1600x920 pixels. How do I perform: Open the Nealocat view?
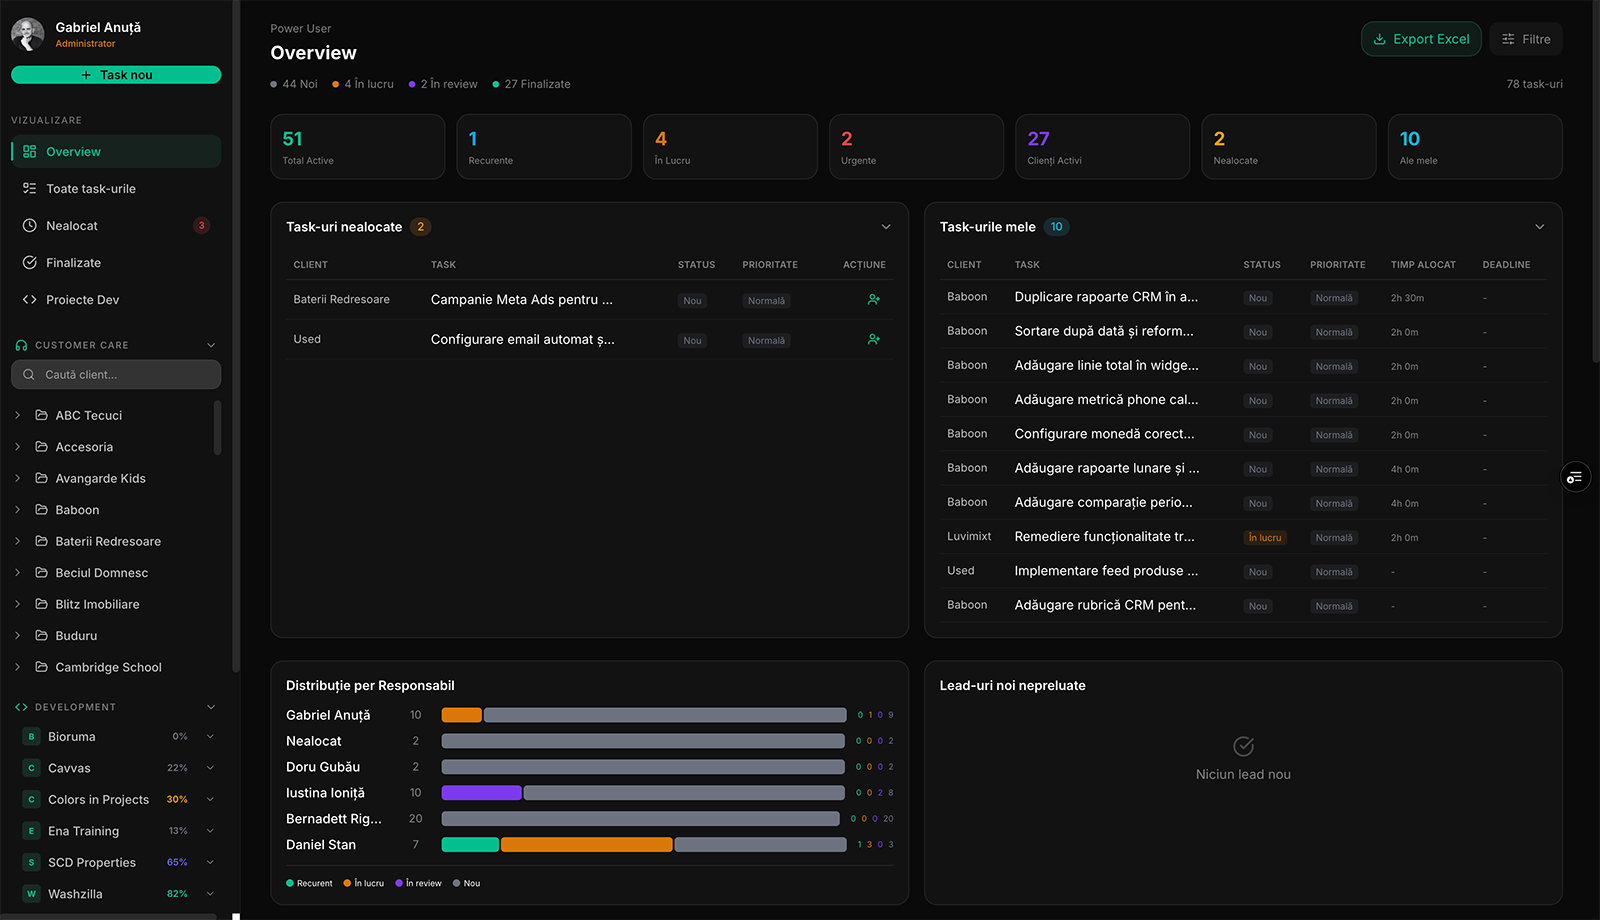116,226
